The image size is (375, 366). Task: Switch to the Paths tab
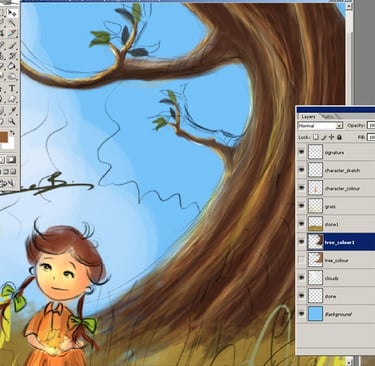click(x=329, y=116)
